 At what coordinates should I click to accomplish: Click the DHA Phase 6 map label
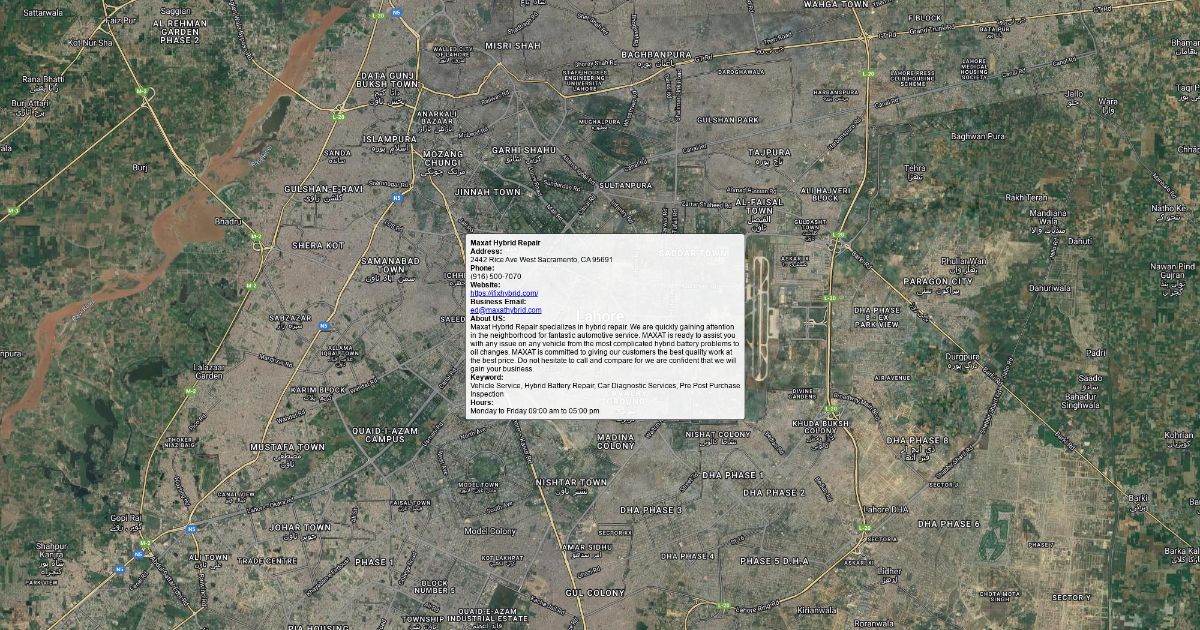pos(949,524)
